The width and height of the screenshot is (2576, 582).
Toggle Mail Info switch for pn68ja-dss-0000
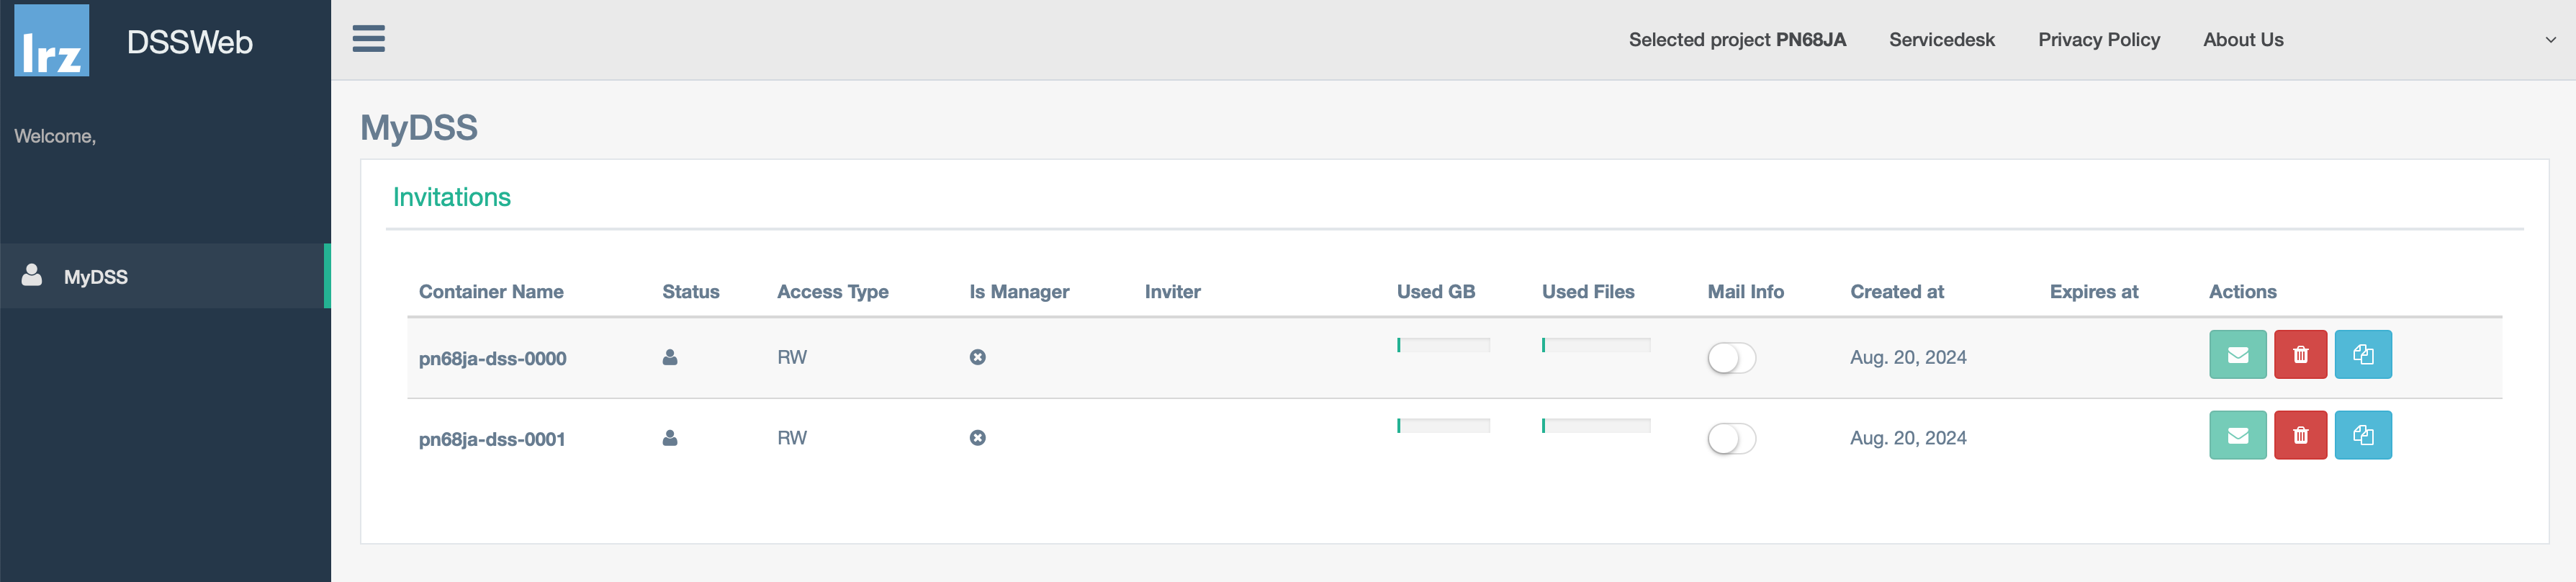tap(1731, 358)
